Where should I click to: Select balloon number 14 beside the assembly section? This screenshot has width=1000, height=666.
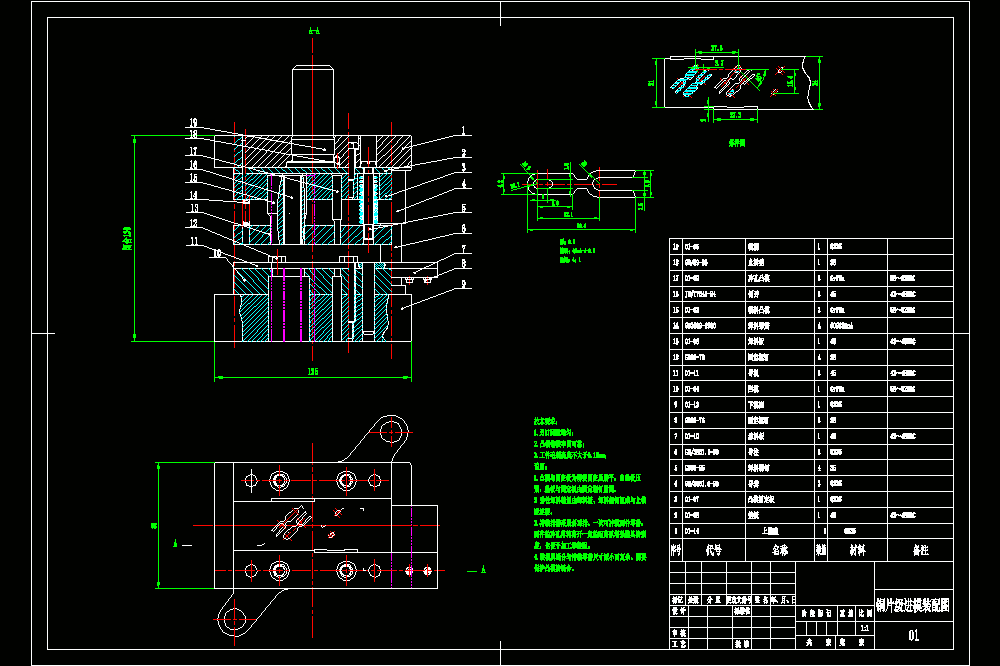(193, 195)
